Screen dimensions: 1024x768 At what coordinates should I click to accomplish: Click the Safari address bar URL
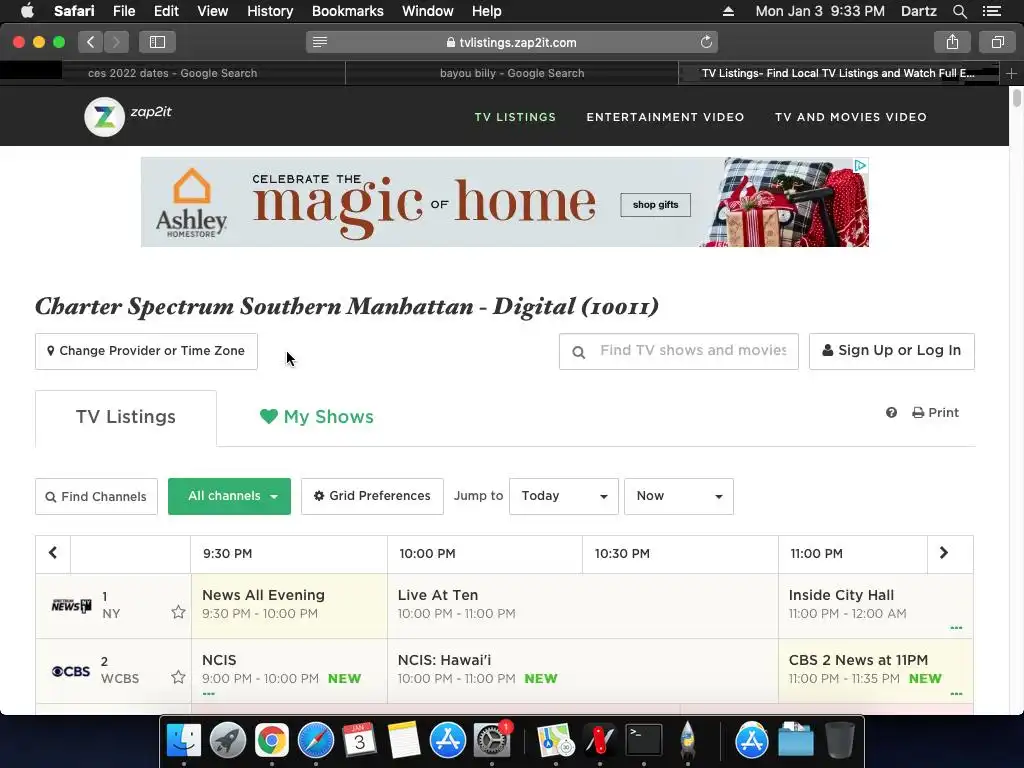(x=511, y=42)
